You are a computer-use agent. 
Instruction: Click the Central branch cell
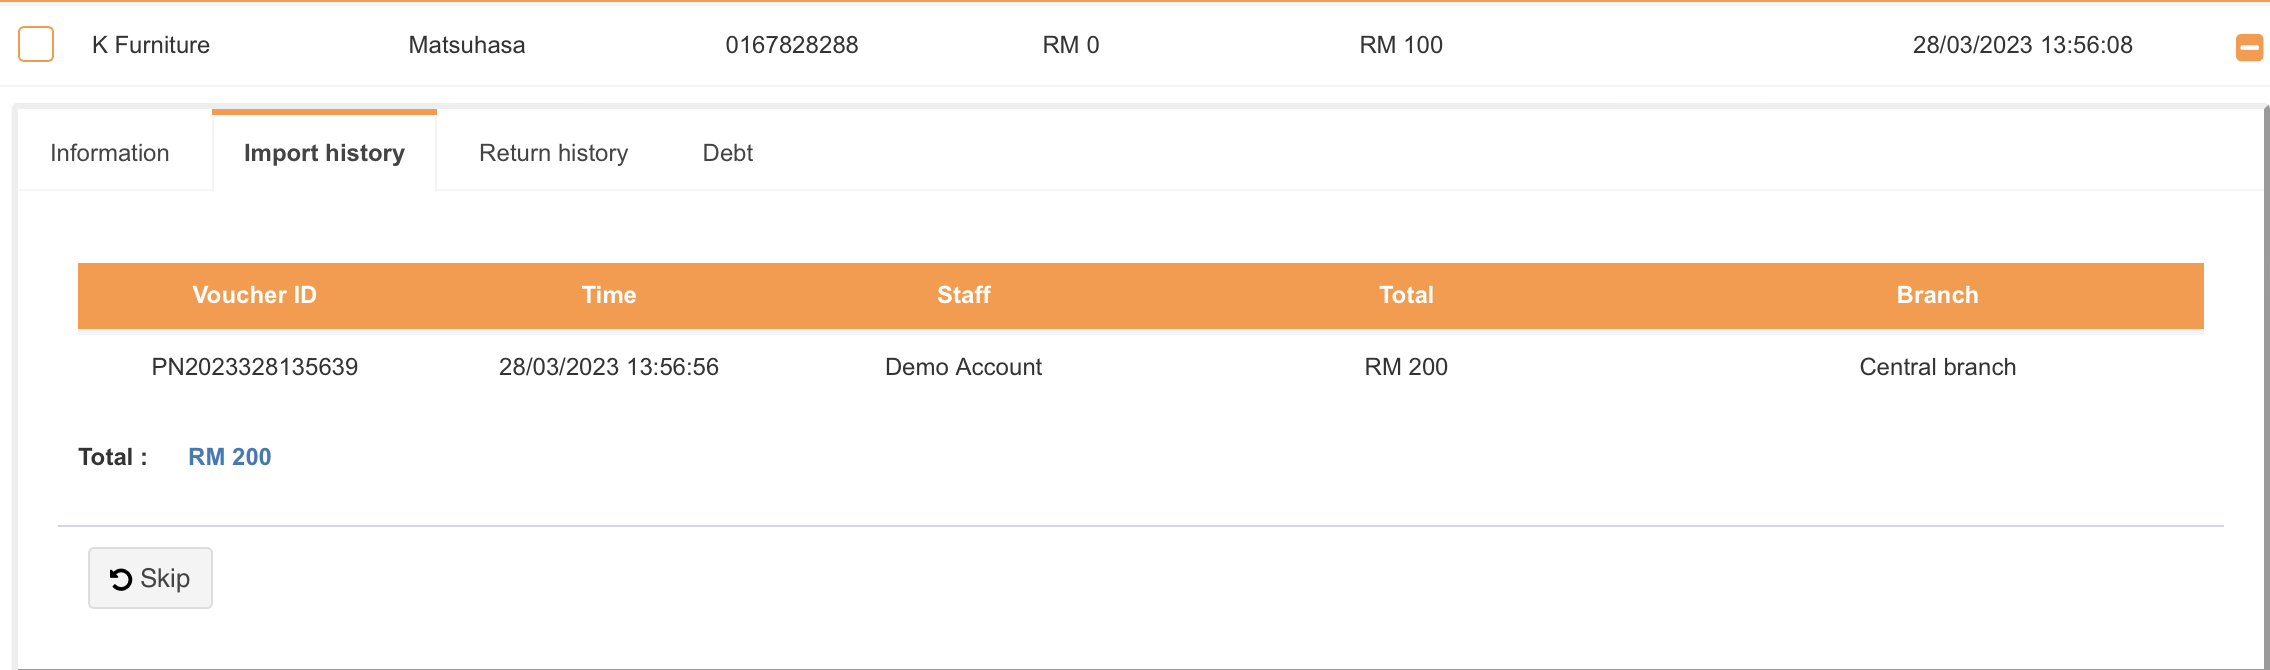coord(1937,367)
